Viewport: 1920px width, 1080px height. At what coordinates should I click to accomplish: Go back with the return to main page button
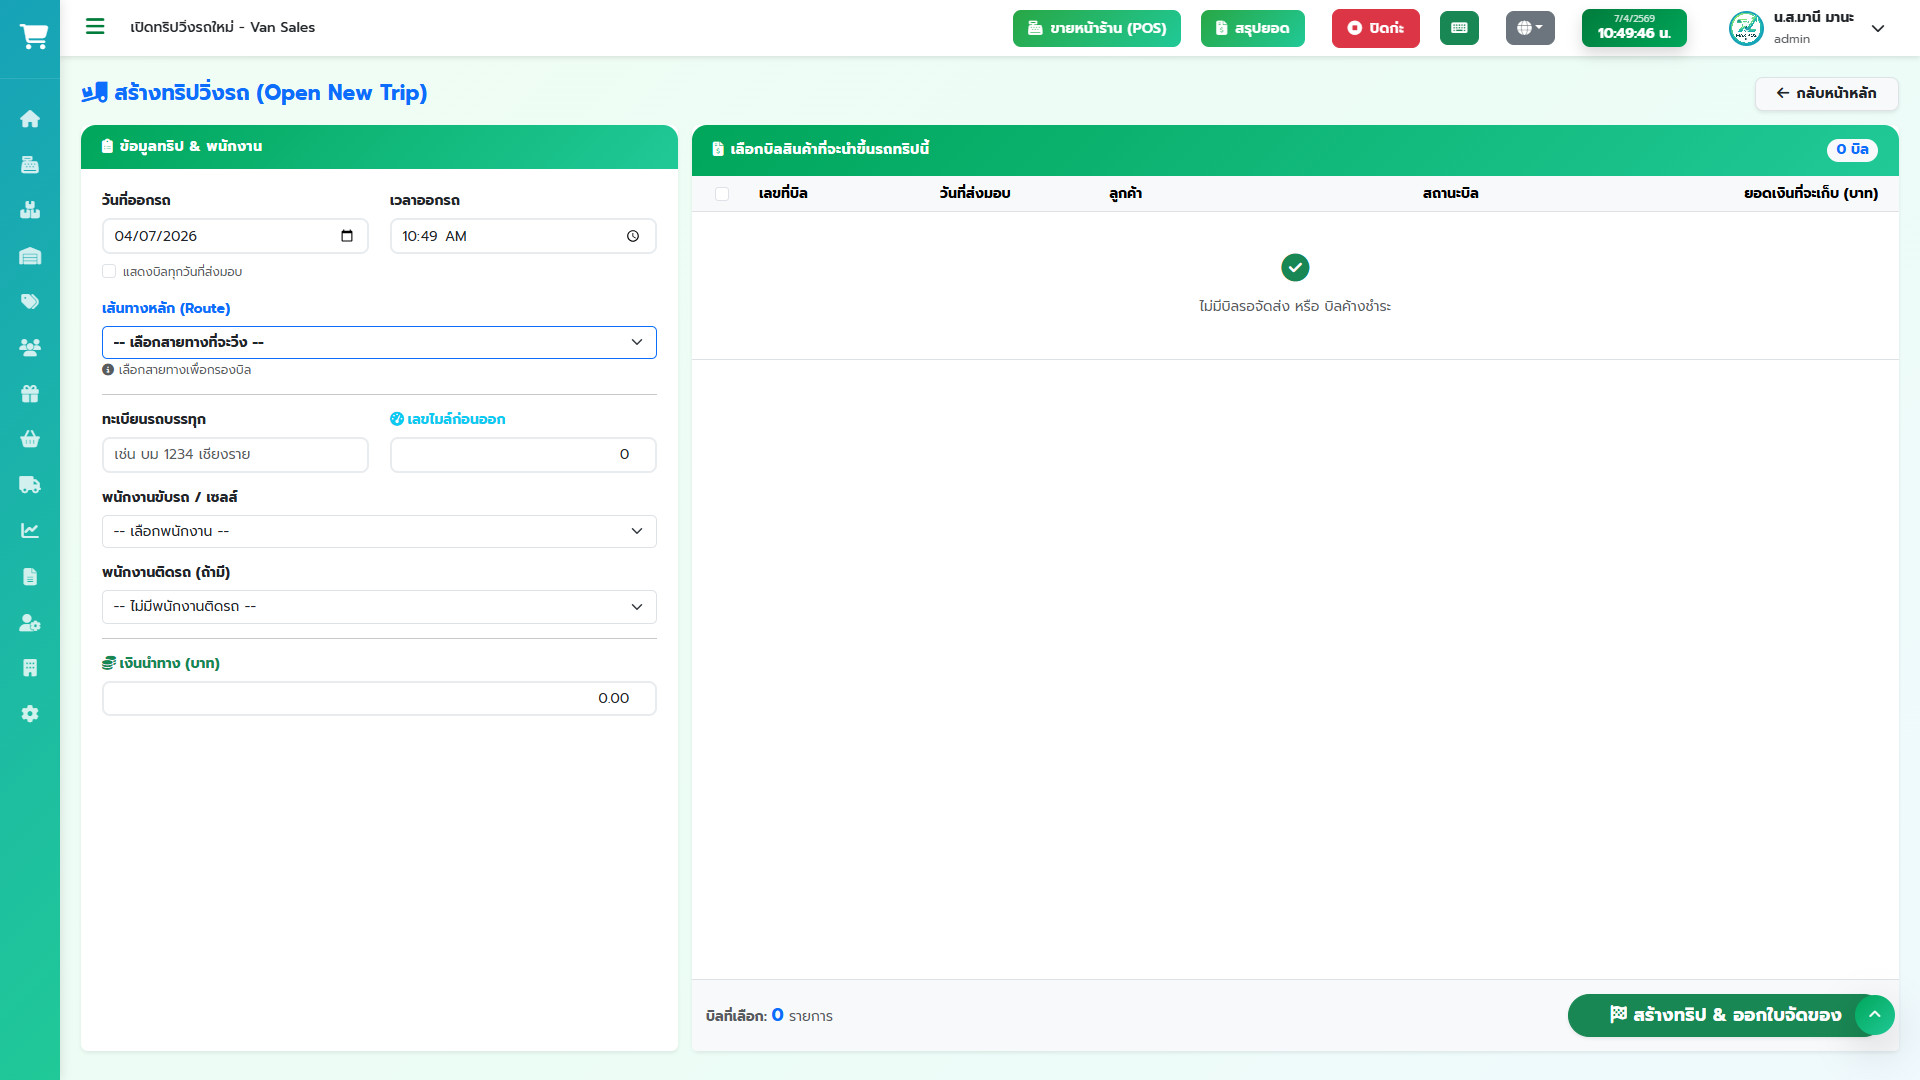click(1826, 93)
